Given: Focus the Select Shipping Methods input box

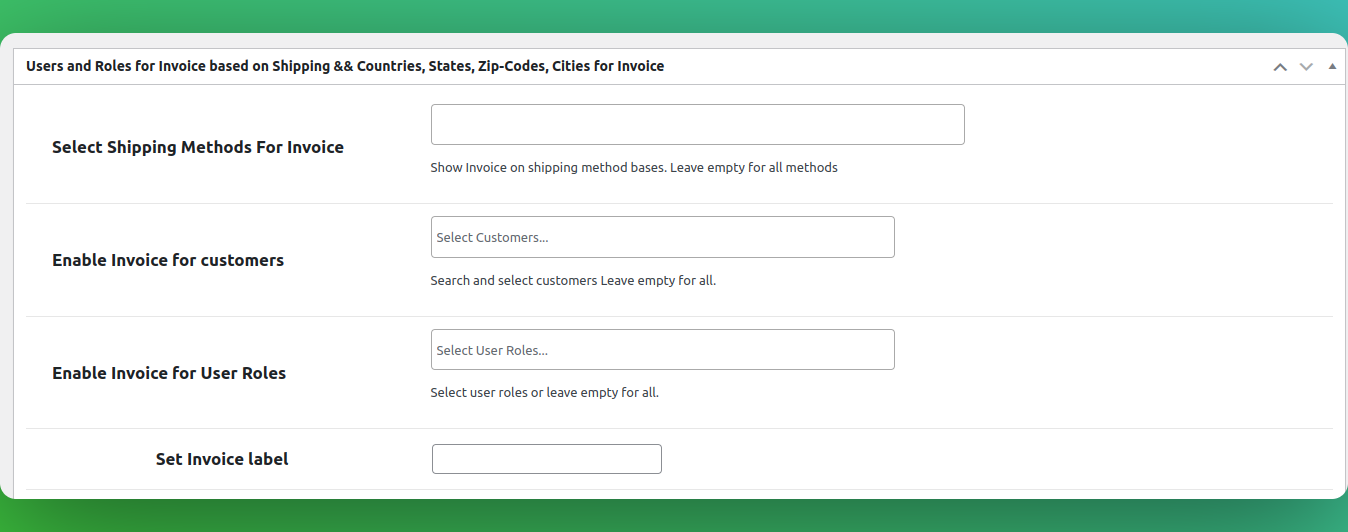Looking at the screenshot, I should point(697,124).
